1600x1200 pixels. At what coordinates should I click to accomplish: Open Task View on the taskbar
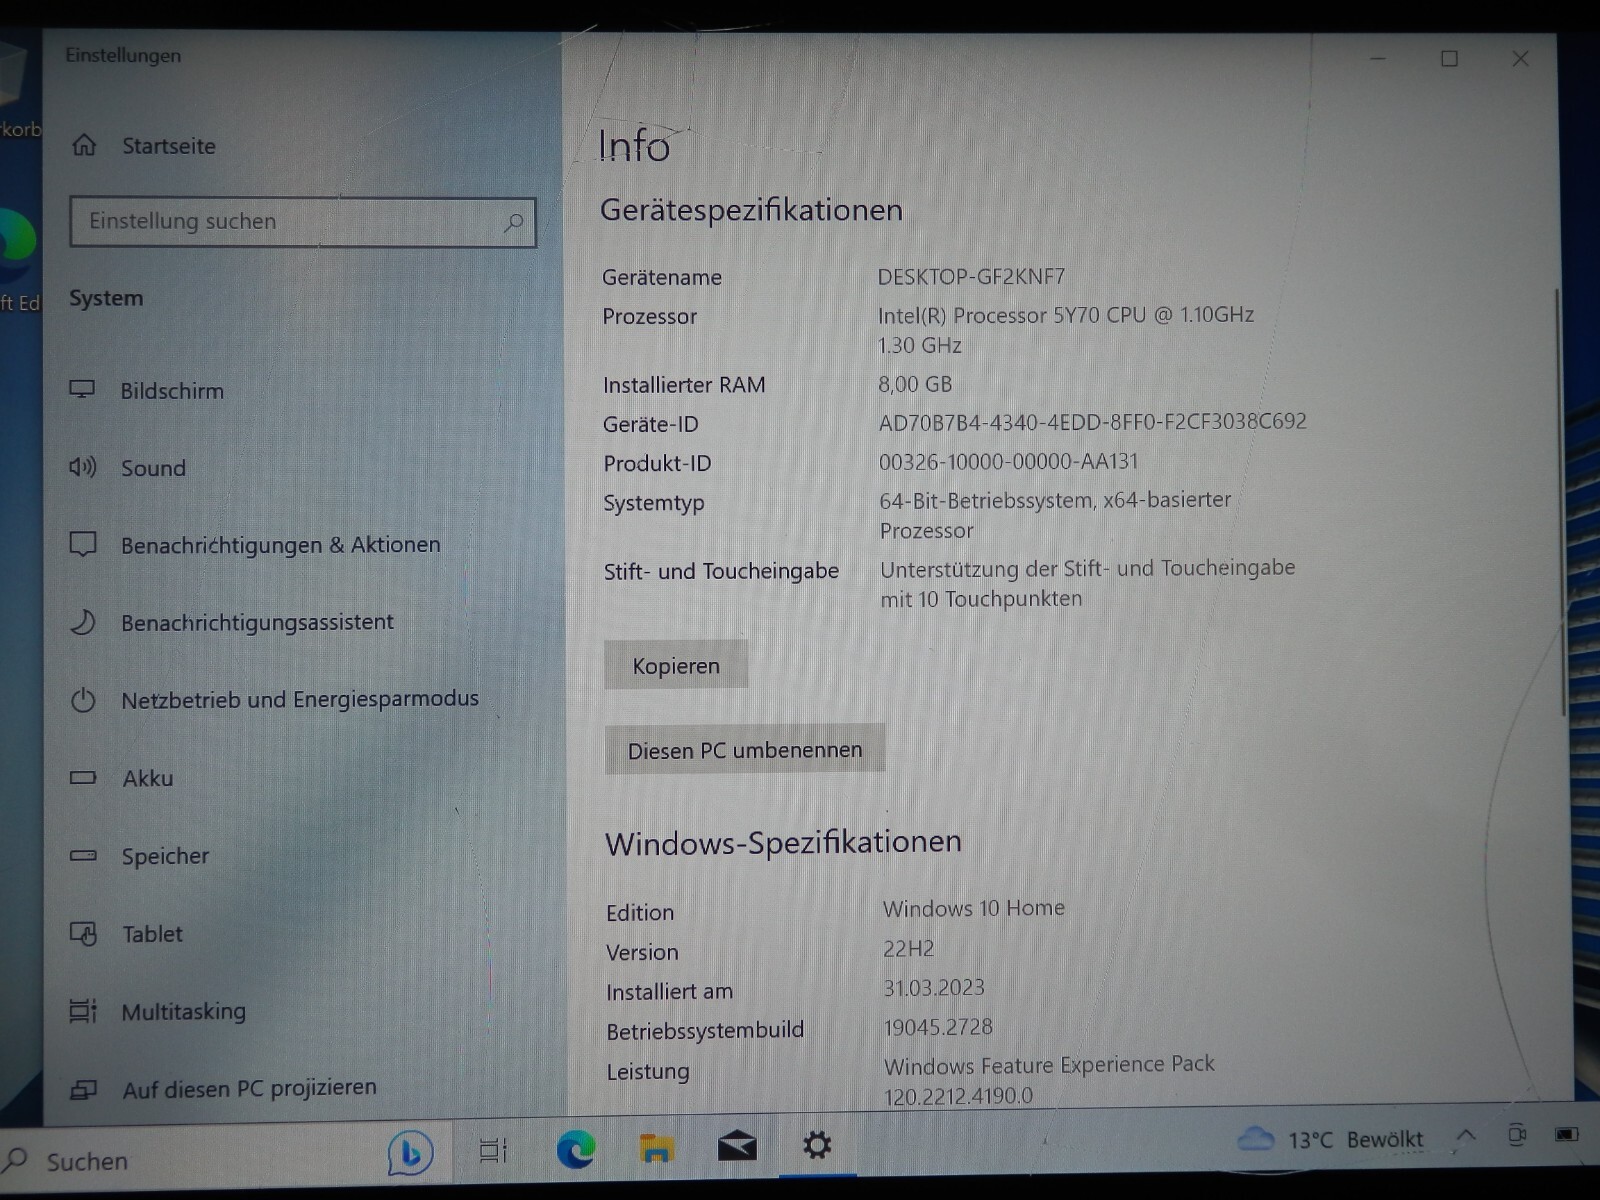click(493, 1150)
